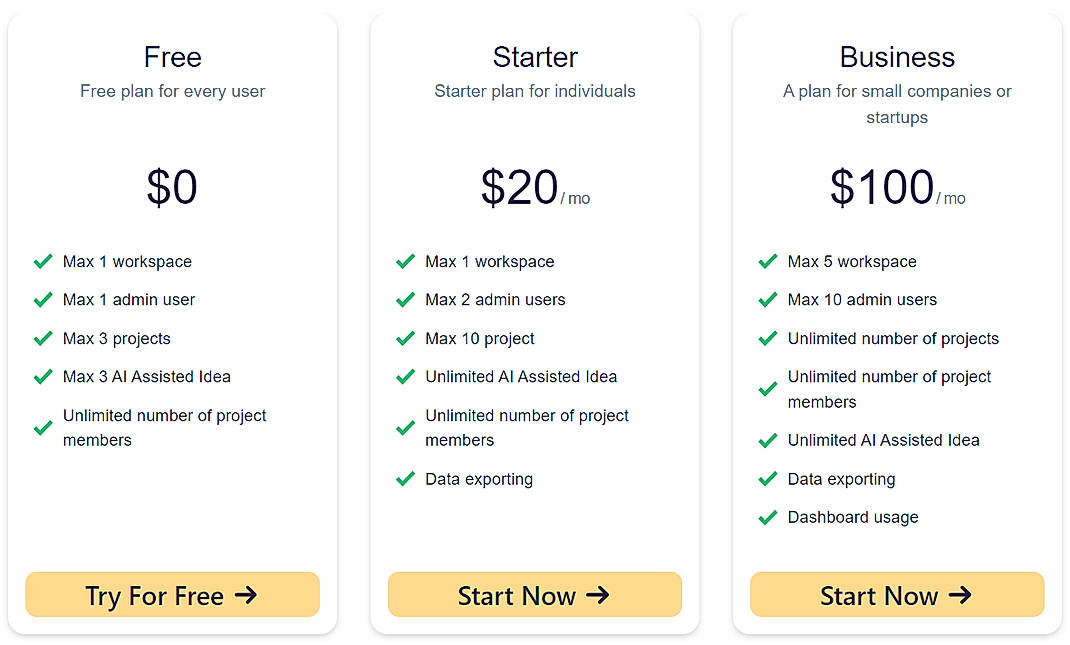The height and width of the screenshot is (645, 1070).
Task: Click the checkmark beside "Max 3 AI Assisted Idea"
Action: 43,377
